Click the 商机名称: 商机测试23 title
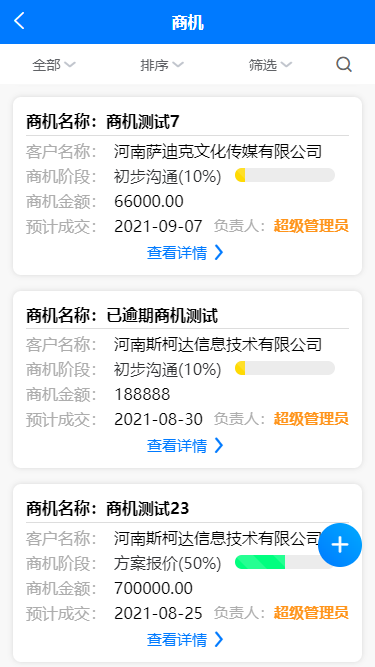Viewport: 375px width, 667px height. pos(108,508)
